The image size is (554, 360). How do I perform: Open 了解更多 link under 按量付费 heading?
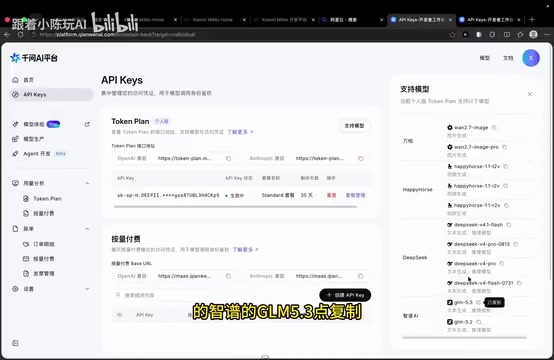[x=245, y=249]
